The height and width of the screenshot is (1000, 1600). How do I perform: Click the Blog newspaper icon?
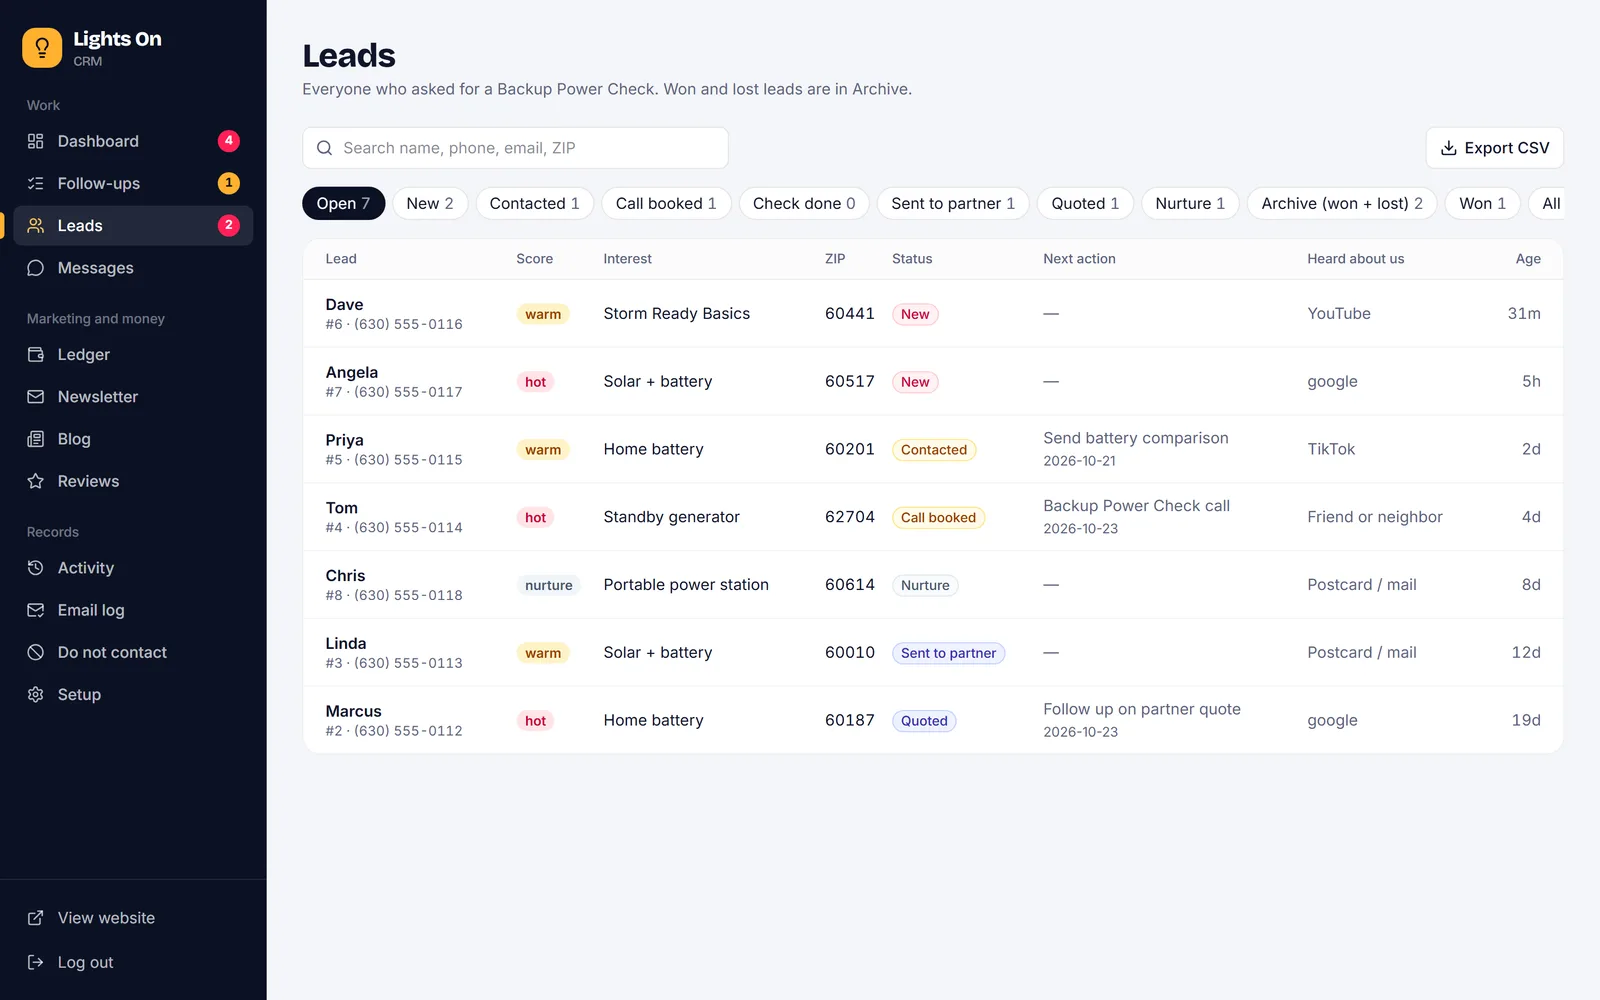coord(36,439)
